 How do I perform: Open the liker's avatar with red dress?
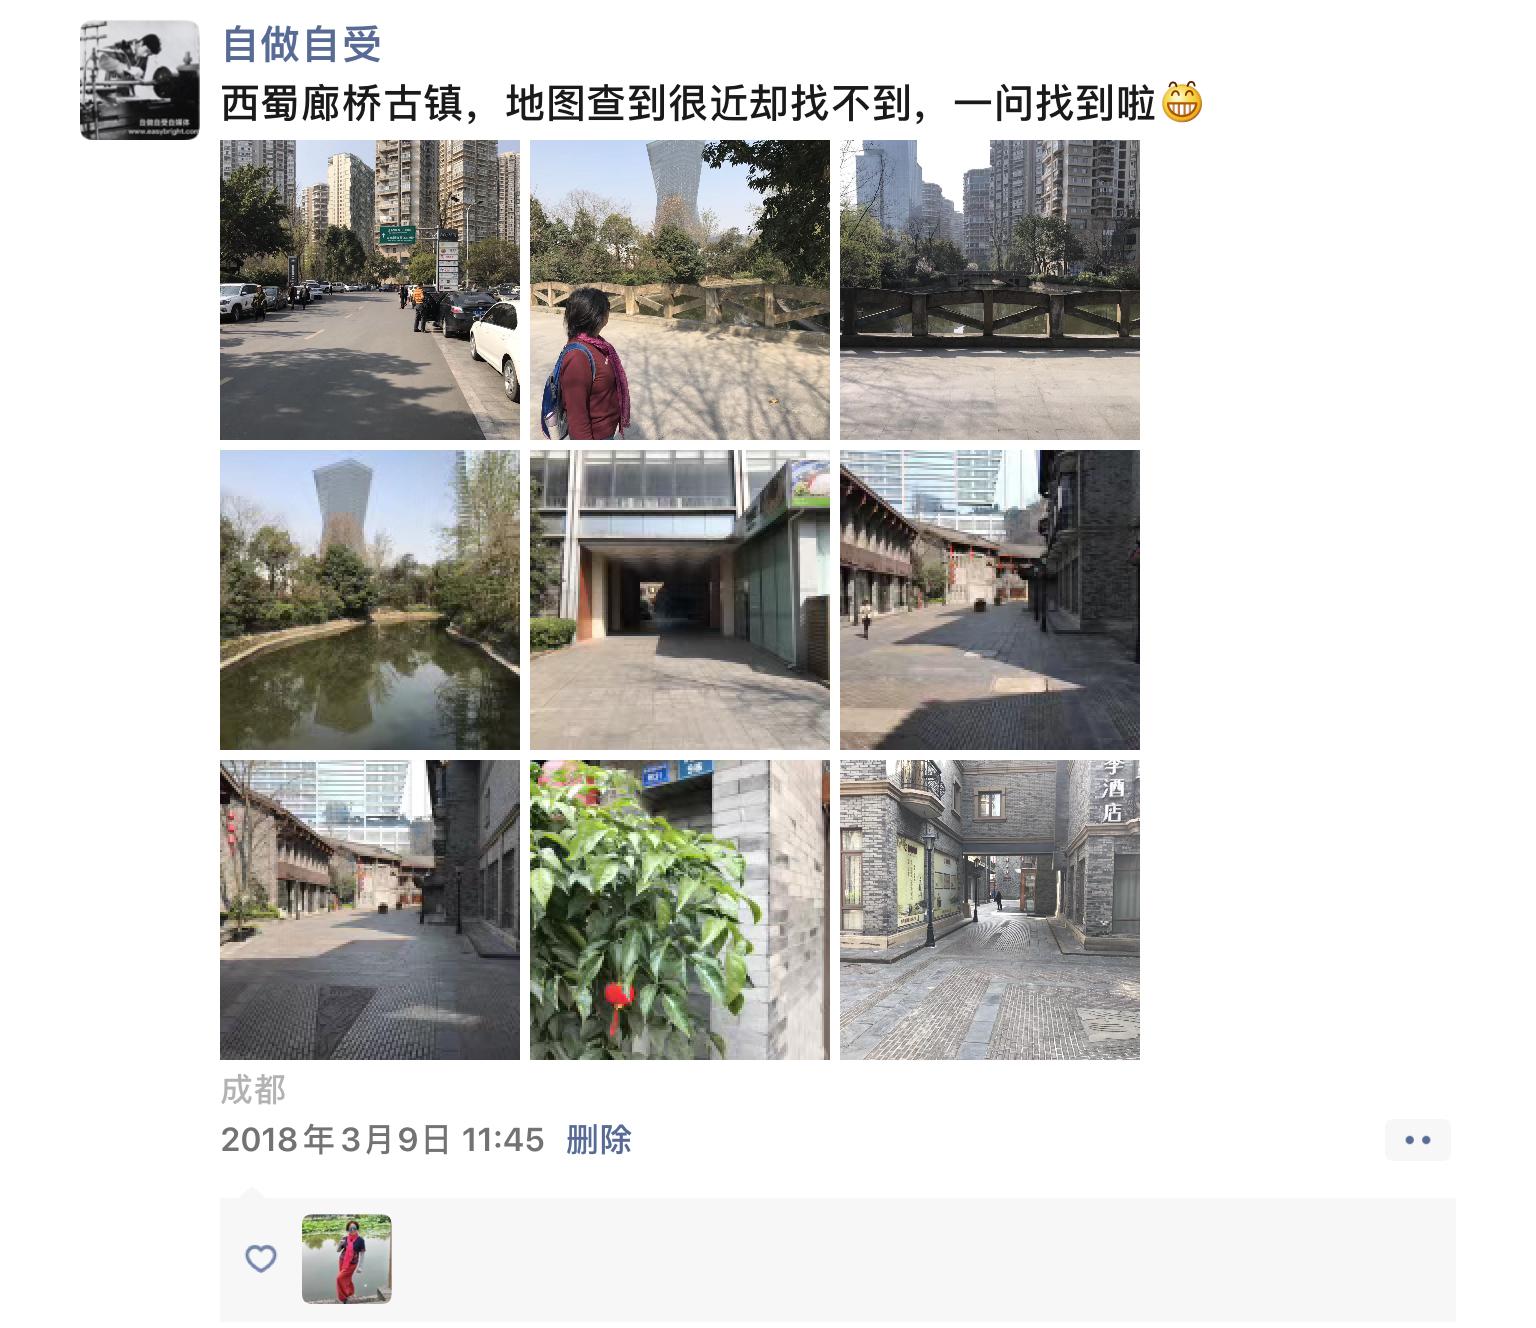347,1259
